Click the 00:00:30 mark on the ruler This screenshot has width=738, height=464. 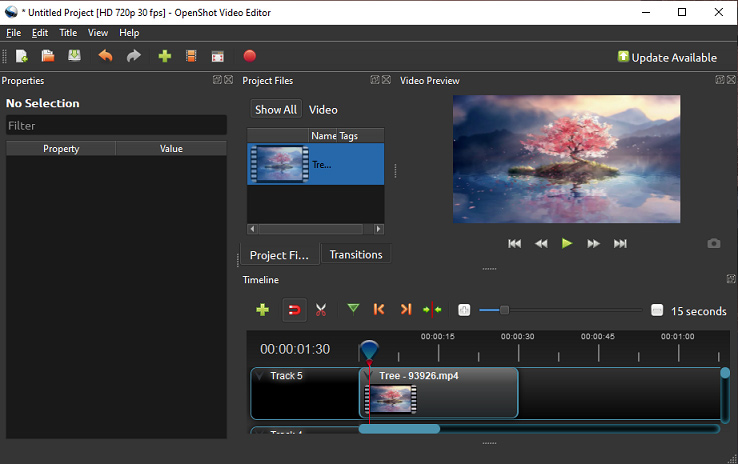(518, 336)
